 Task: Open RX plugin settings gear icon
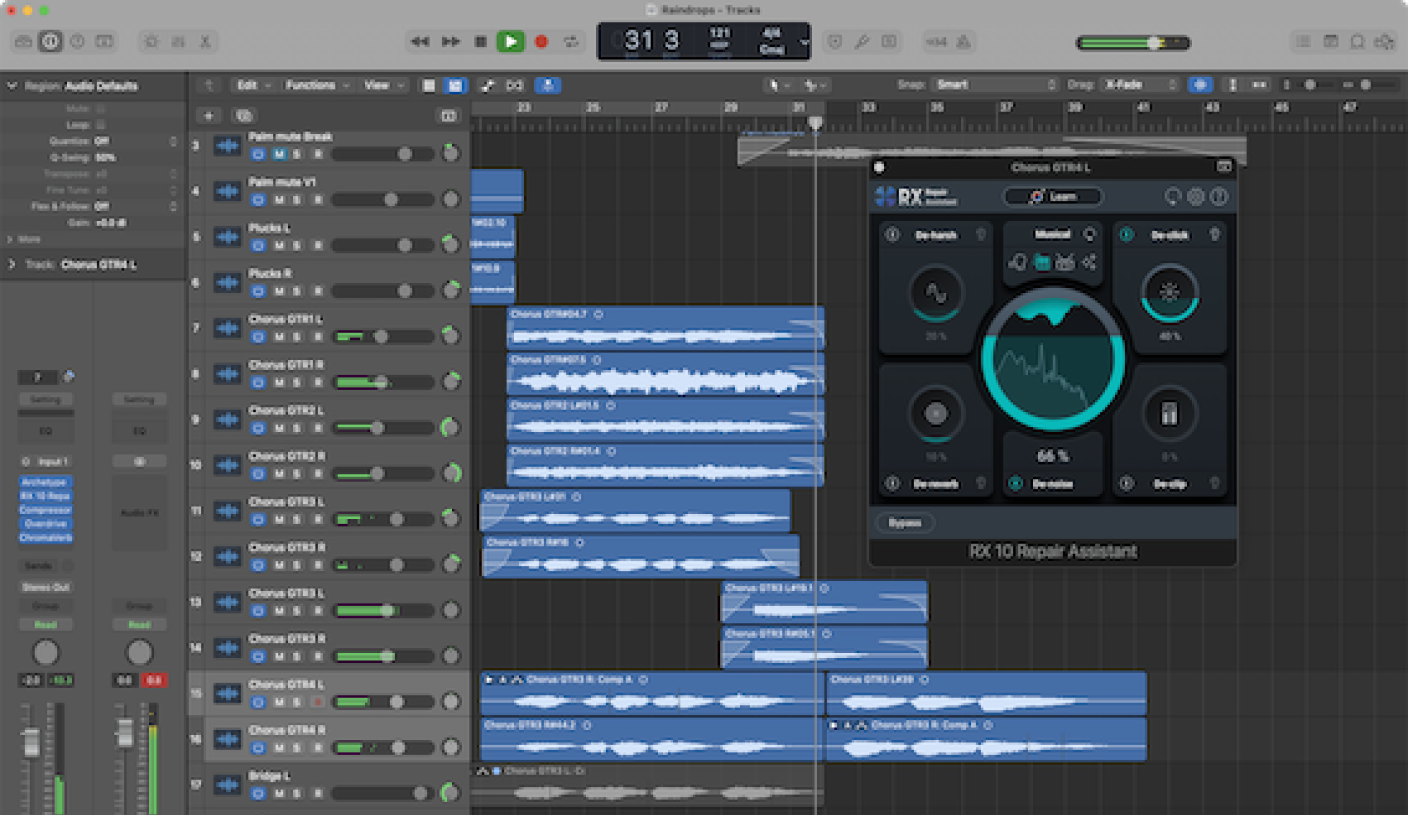pos(1196,197)
